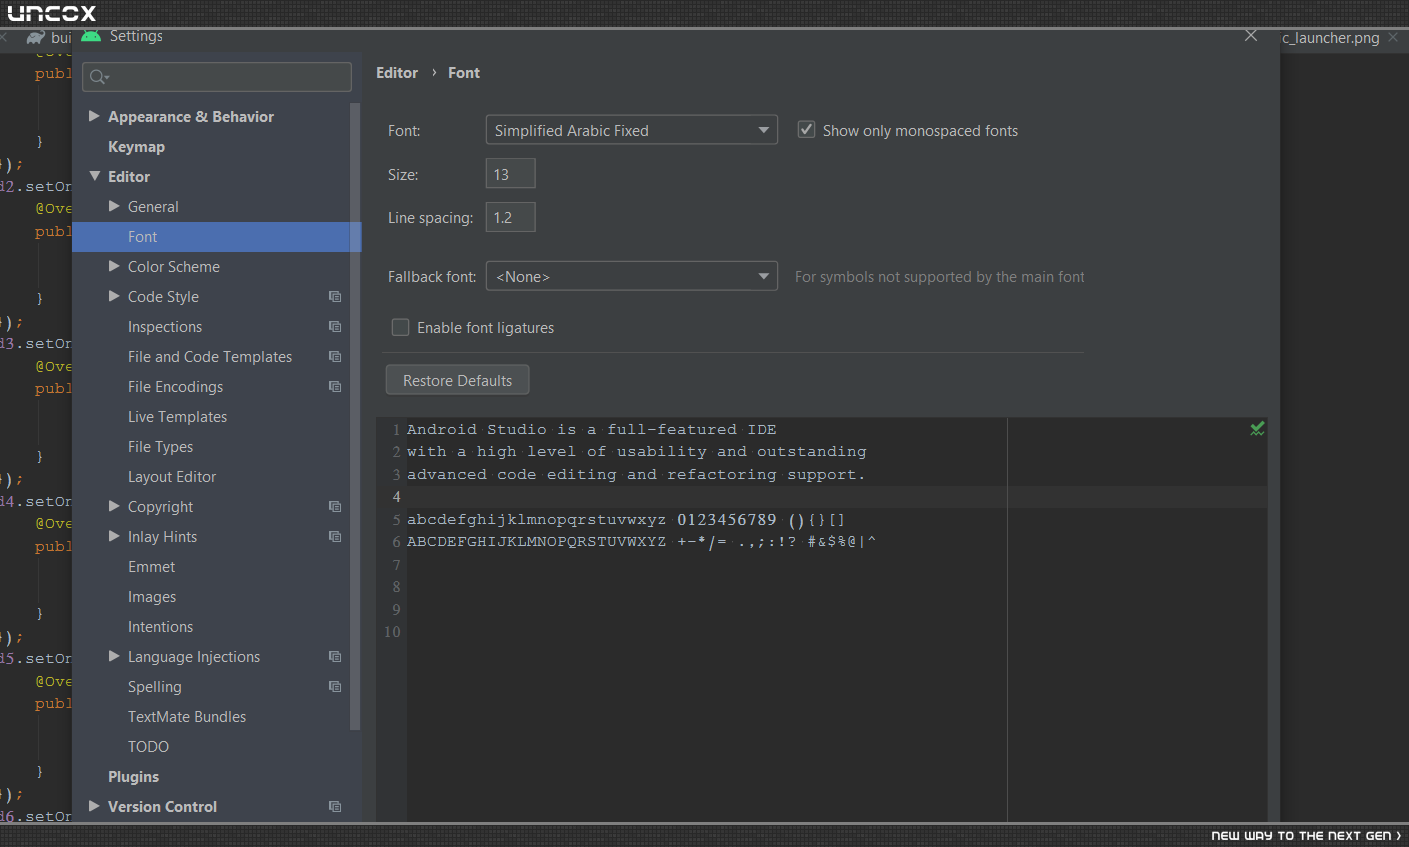
Task: Click the Android icon in the Settings title bar
Action: (91, 36)
